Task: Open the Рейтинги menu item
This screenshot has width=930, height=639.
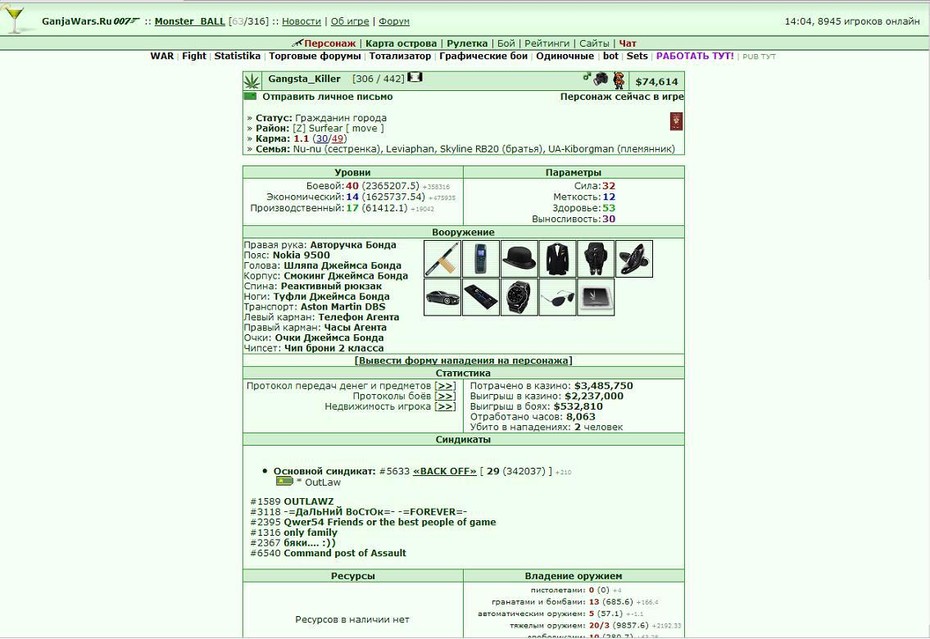Action: 547,43
